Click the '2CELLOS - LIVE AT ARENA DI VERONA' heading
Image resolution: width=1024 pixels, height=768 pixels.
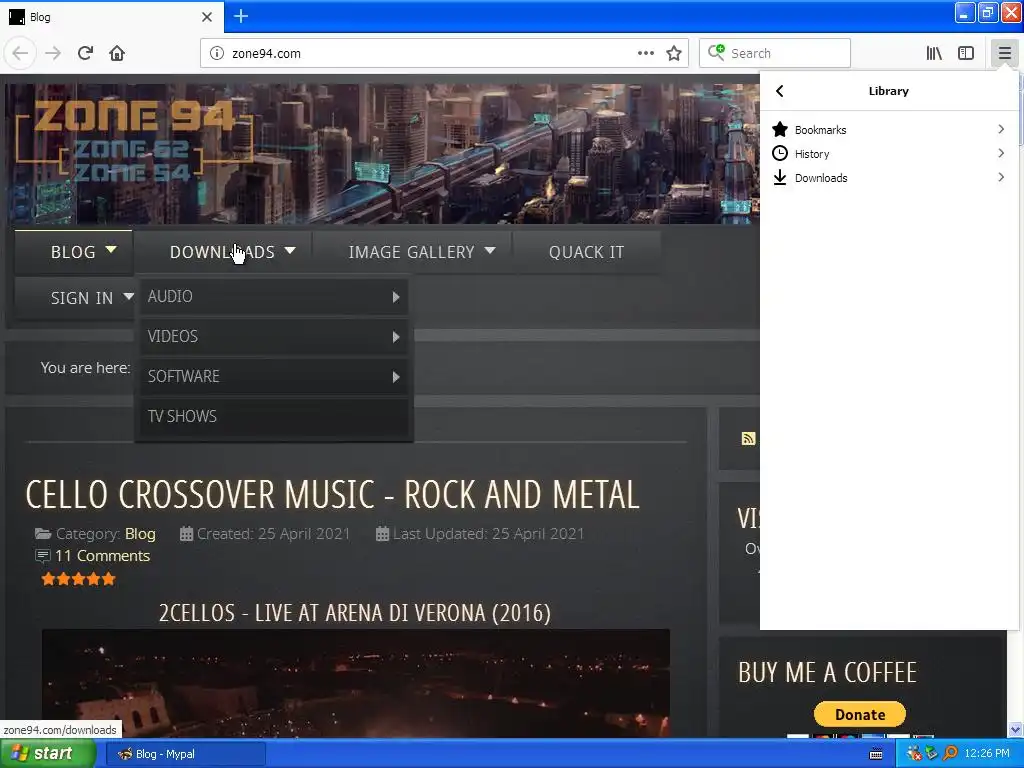click(355, 613)
